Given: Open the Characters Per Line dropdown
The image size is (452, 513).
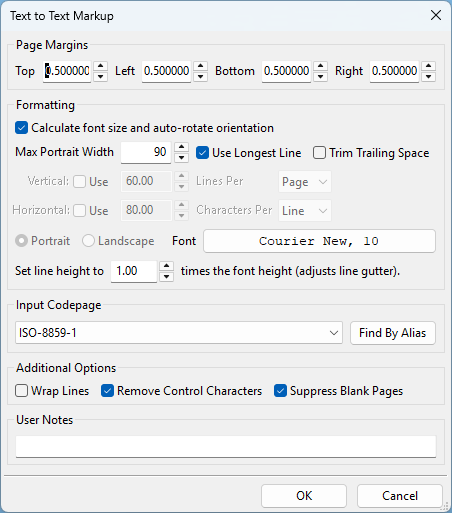Looking at the screenshot, I should [305, 211].
